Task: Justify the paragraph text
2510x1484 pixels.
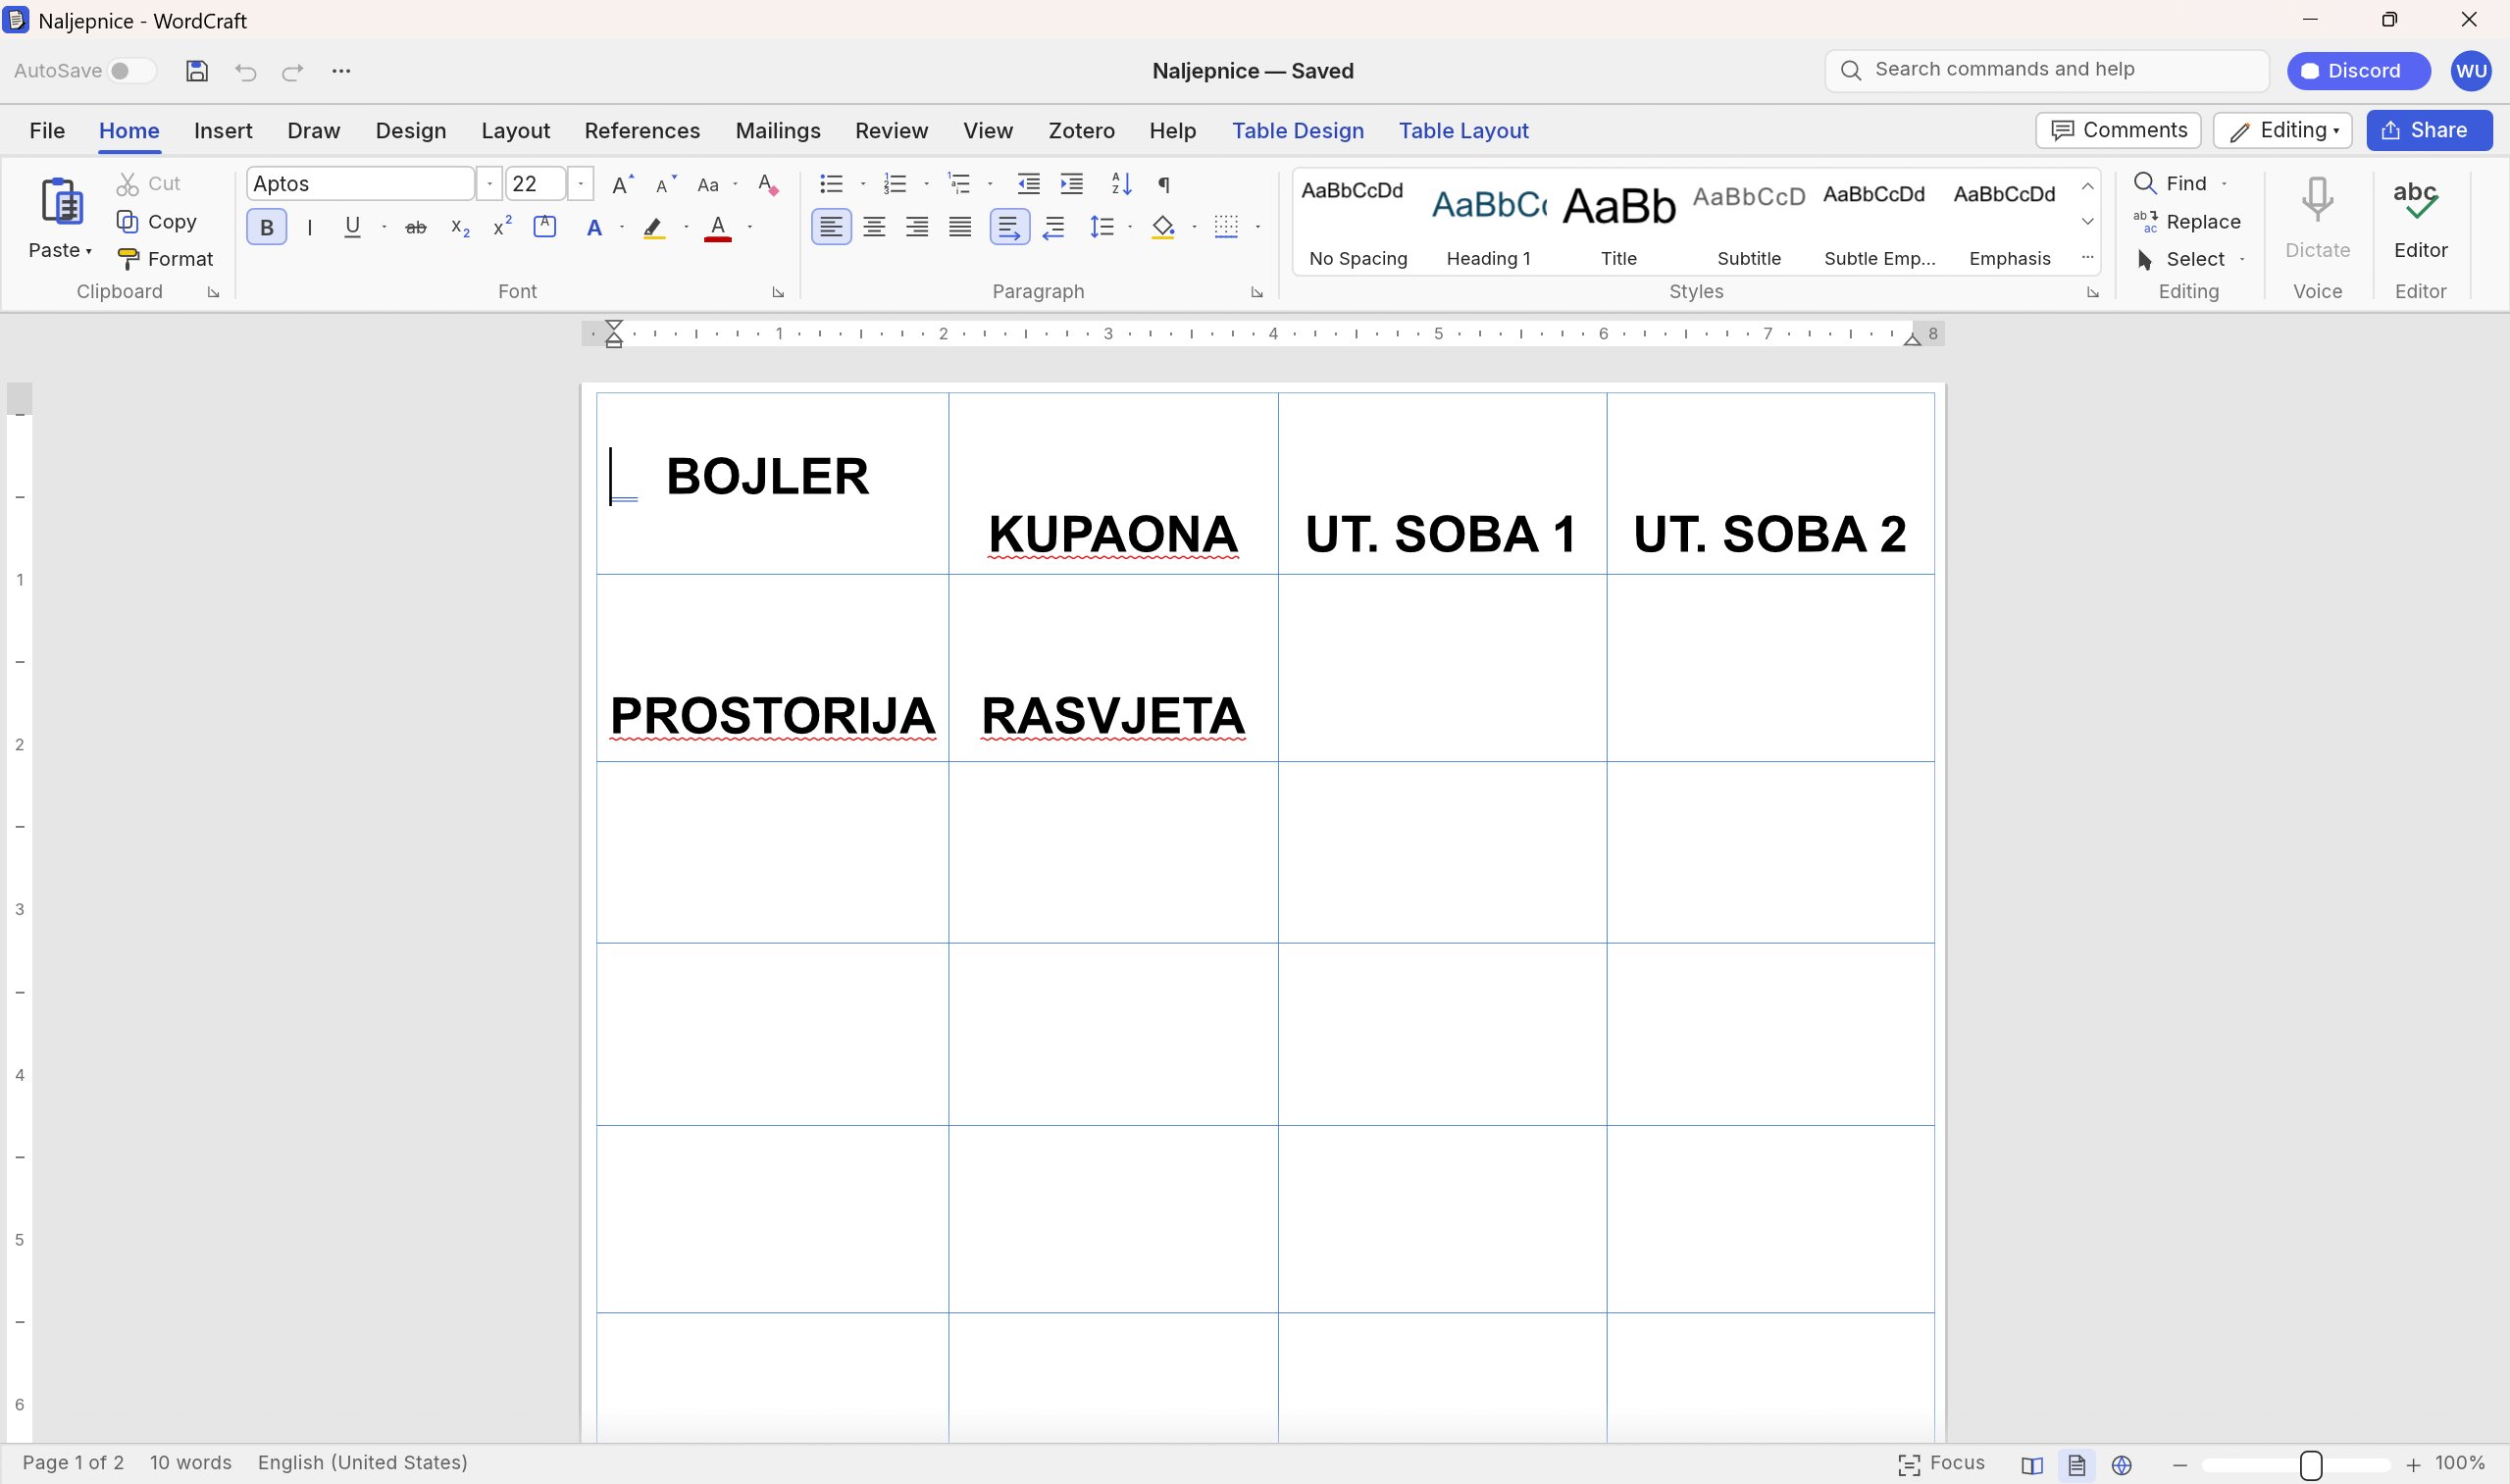Action: [x=960, y=228]
